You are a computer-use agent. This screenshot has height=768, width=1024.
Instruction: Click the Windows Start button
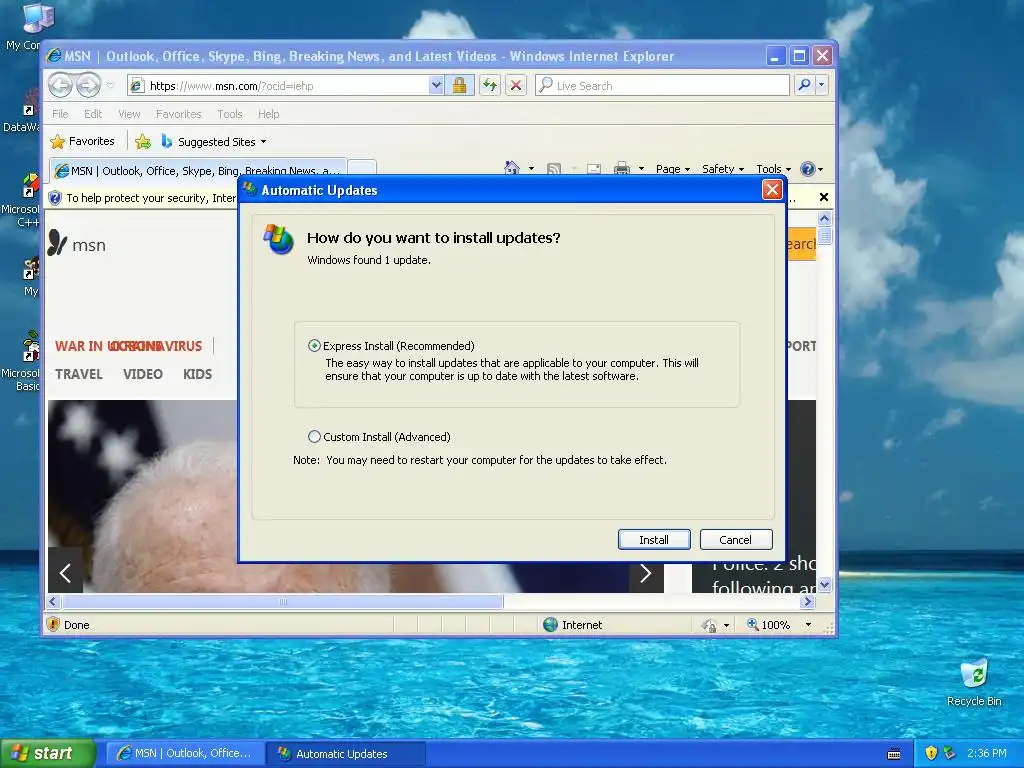47,753
